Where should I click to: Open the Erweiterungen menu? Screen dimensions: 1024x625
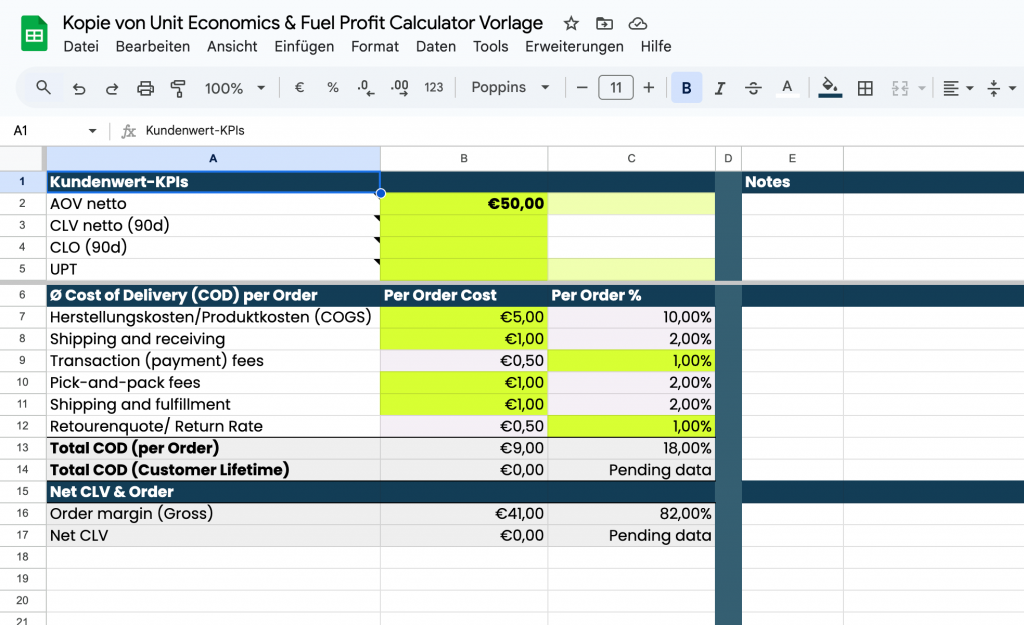(x=574, y=46)
